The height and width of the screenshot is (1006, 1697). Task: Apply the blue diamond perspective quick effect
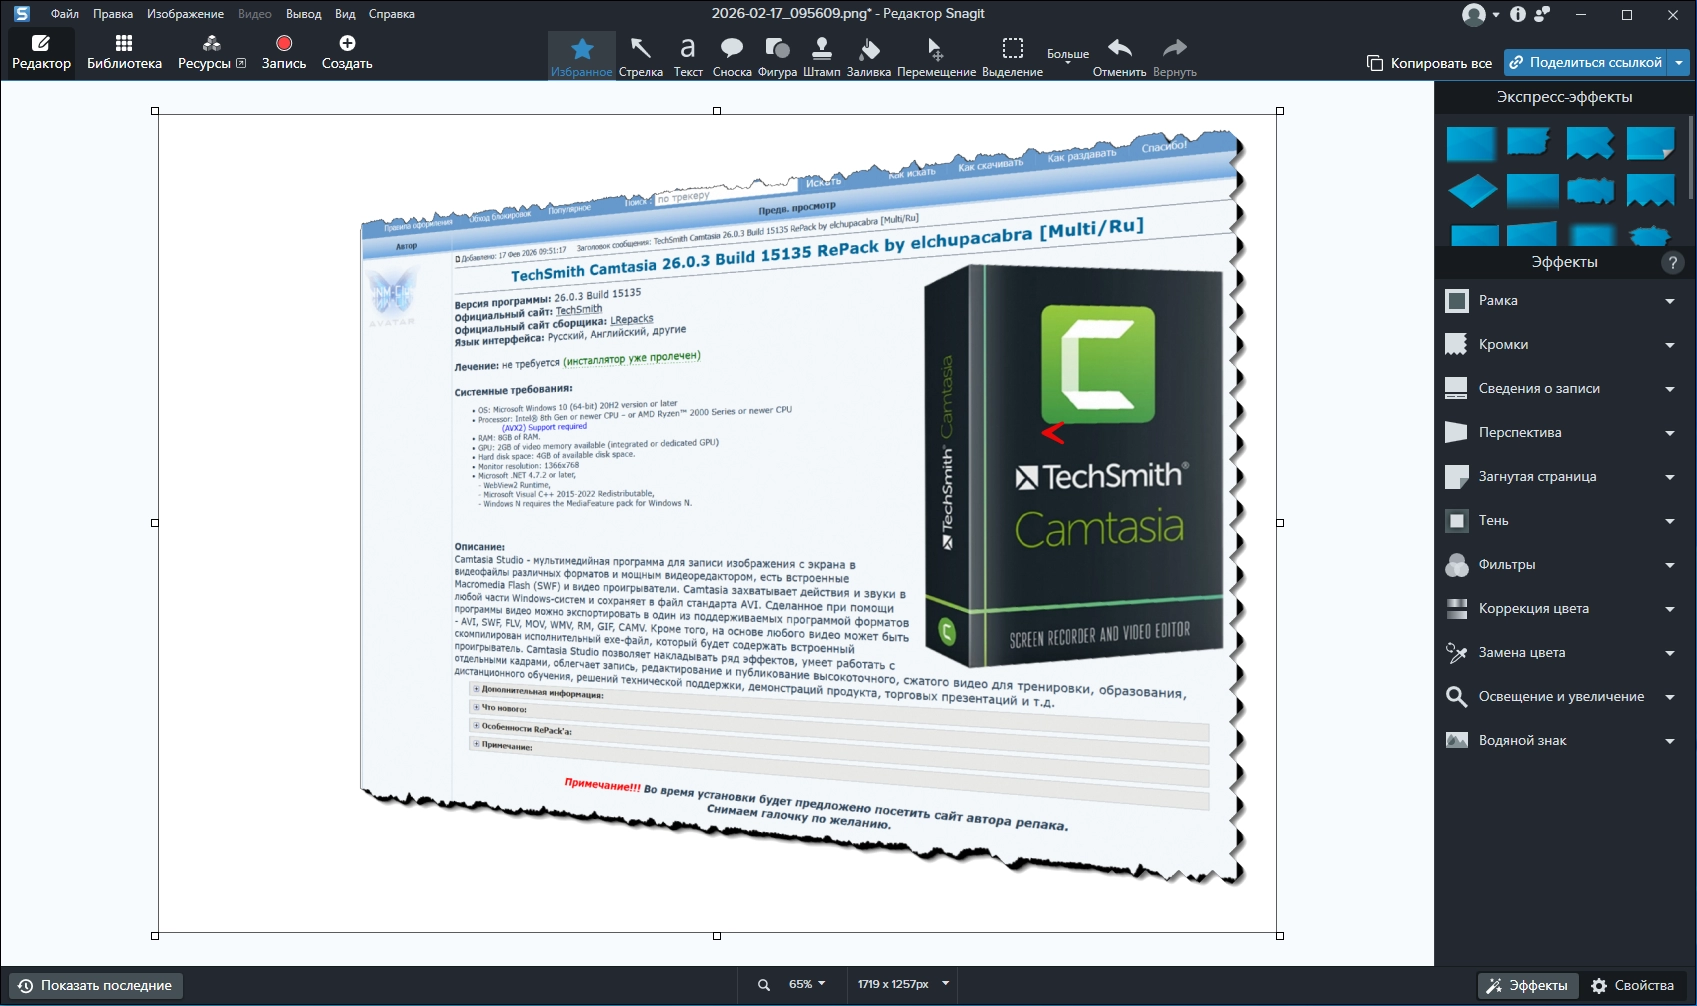point(1472,191)
